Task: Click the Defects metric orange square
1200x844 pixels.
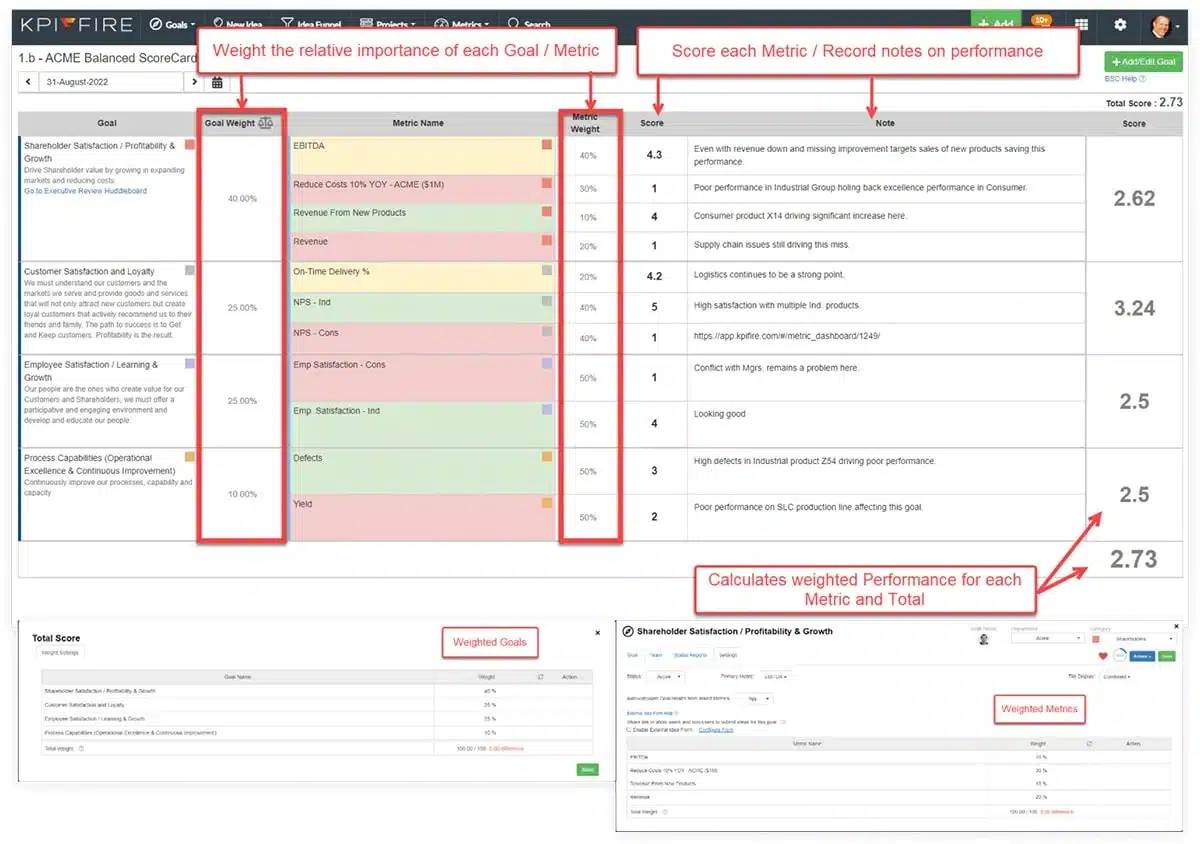Action: pos(547,457)
